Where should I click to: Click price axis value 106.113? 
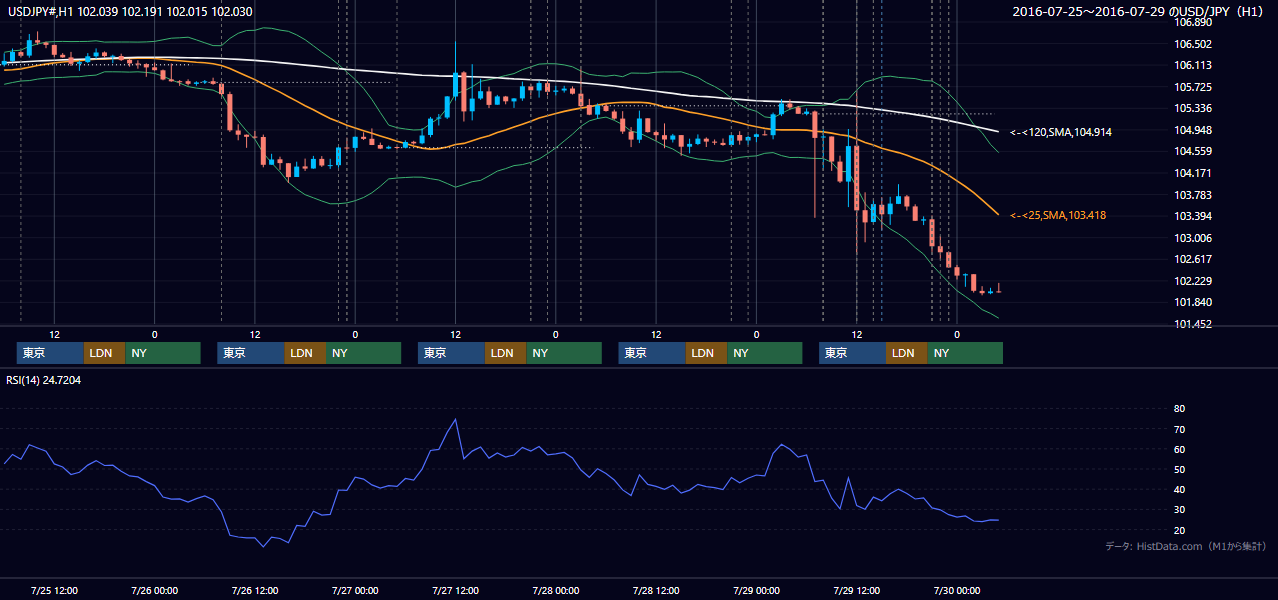point(1194,65)
